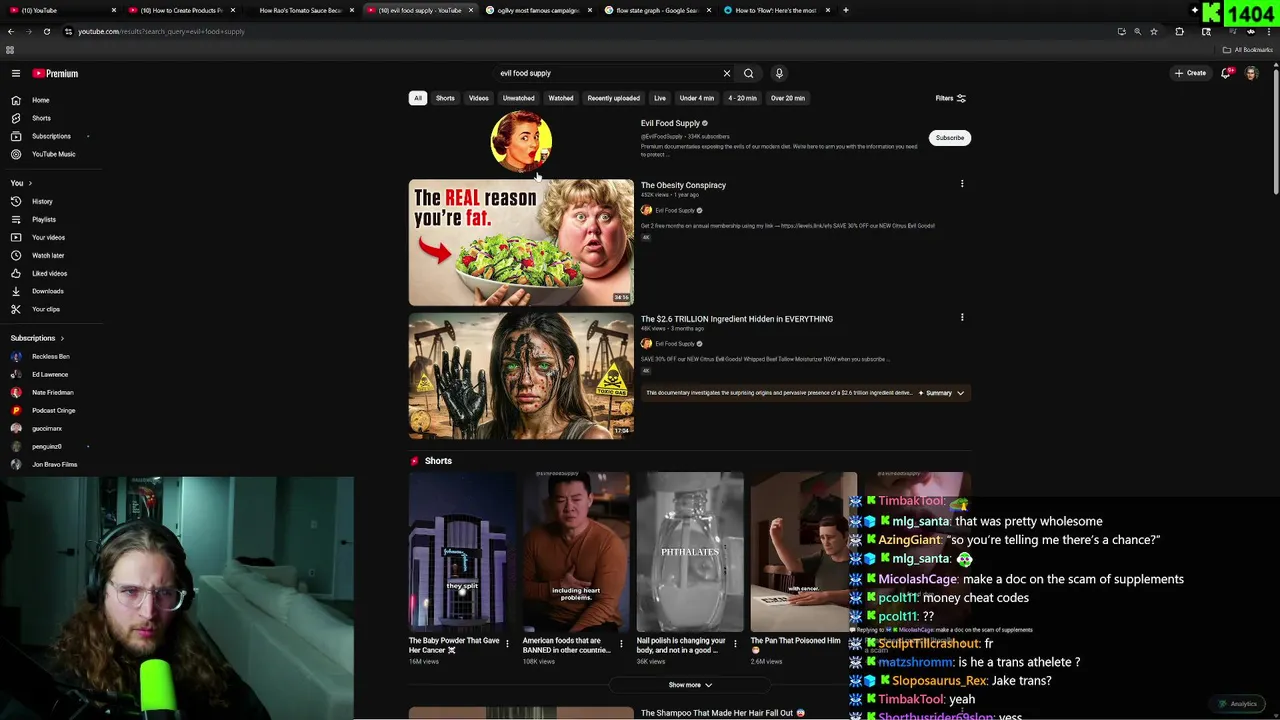Select the All filter chip
1280x720 pixels.
418,98
